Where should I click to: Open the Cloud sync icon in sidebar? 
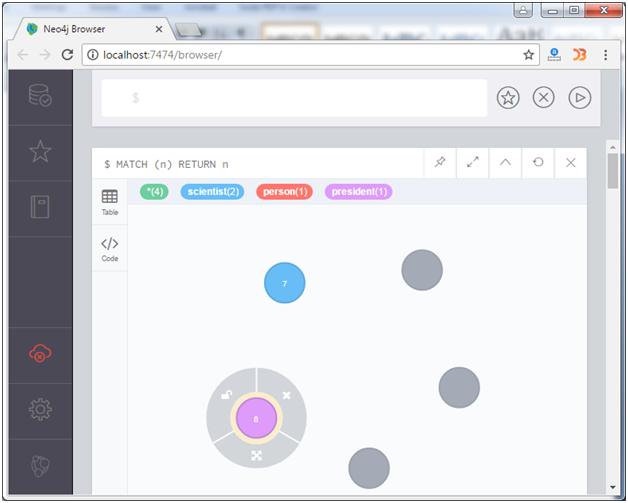click(40, 353)
